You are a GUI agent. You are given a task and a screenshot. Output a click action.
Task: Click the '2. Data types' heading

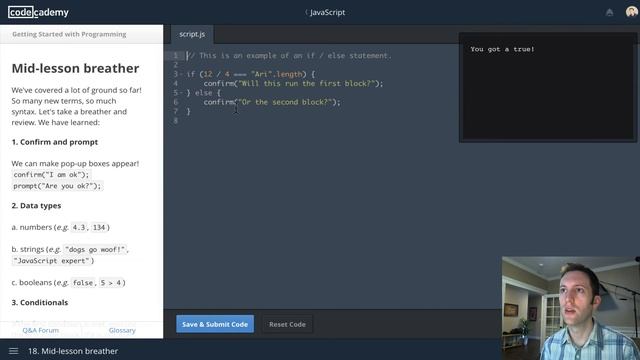coord(36,206)
